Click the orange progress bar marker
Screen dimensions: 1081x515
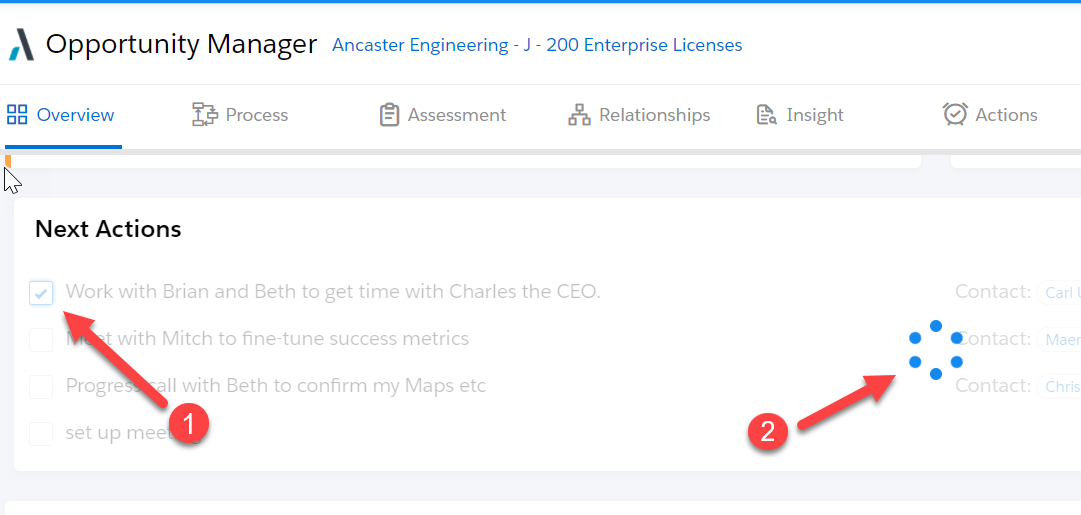[x=8, y=160]
